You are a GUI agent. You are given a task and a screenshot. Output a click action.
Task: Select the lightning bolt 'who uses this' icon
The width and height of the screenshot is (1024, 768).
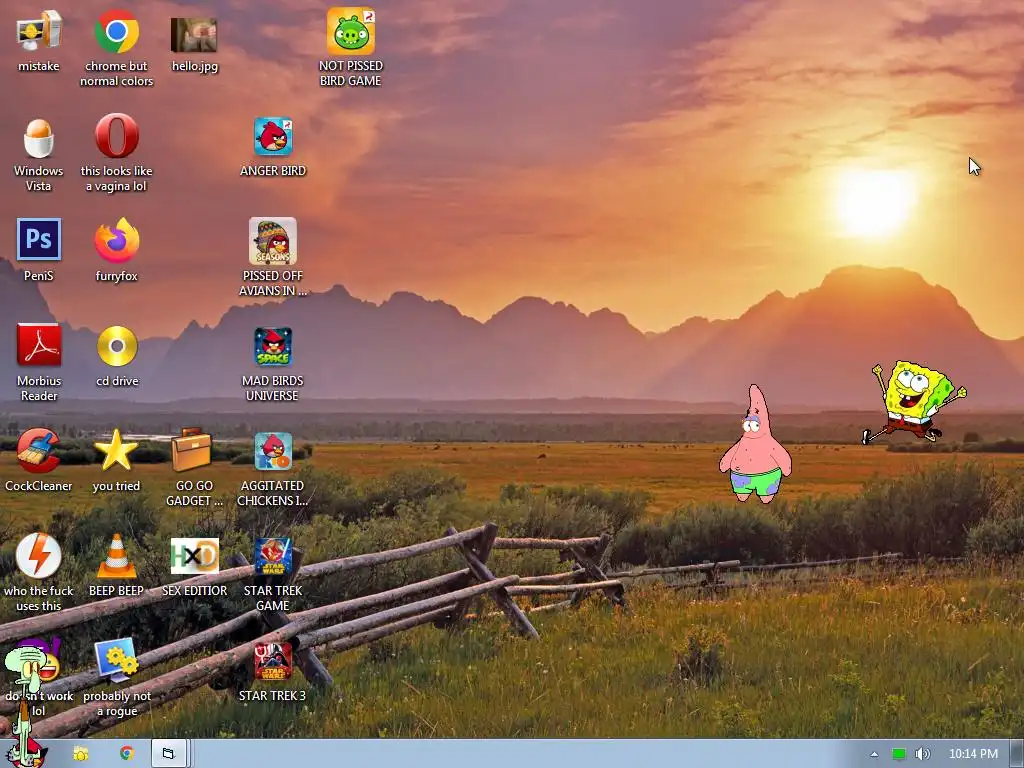(39, 556)
